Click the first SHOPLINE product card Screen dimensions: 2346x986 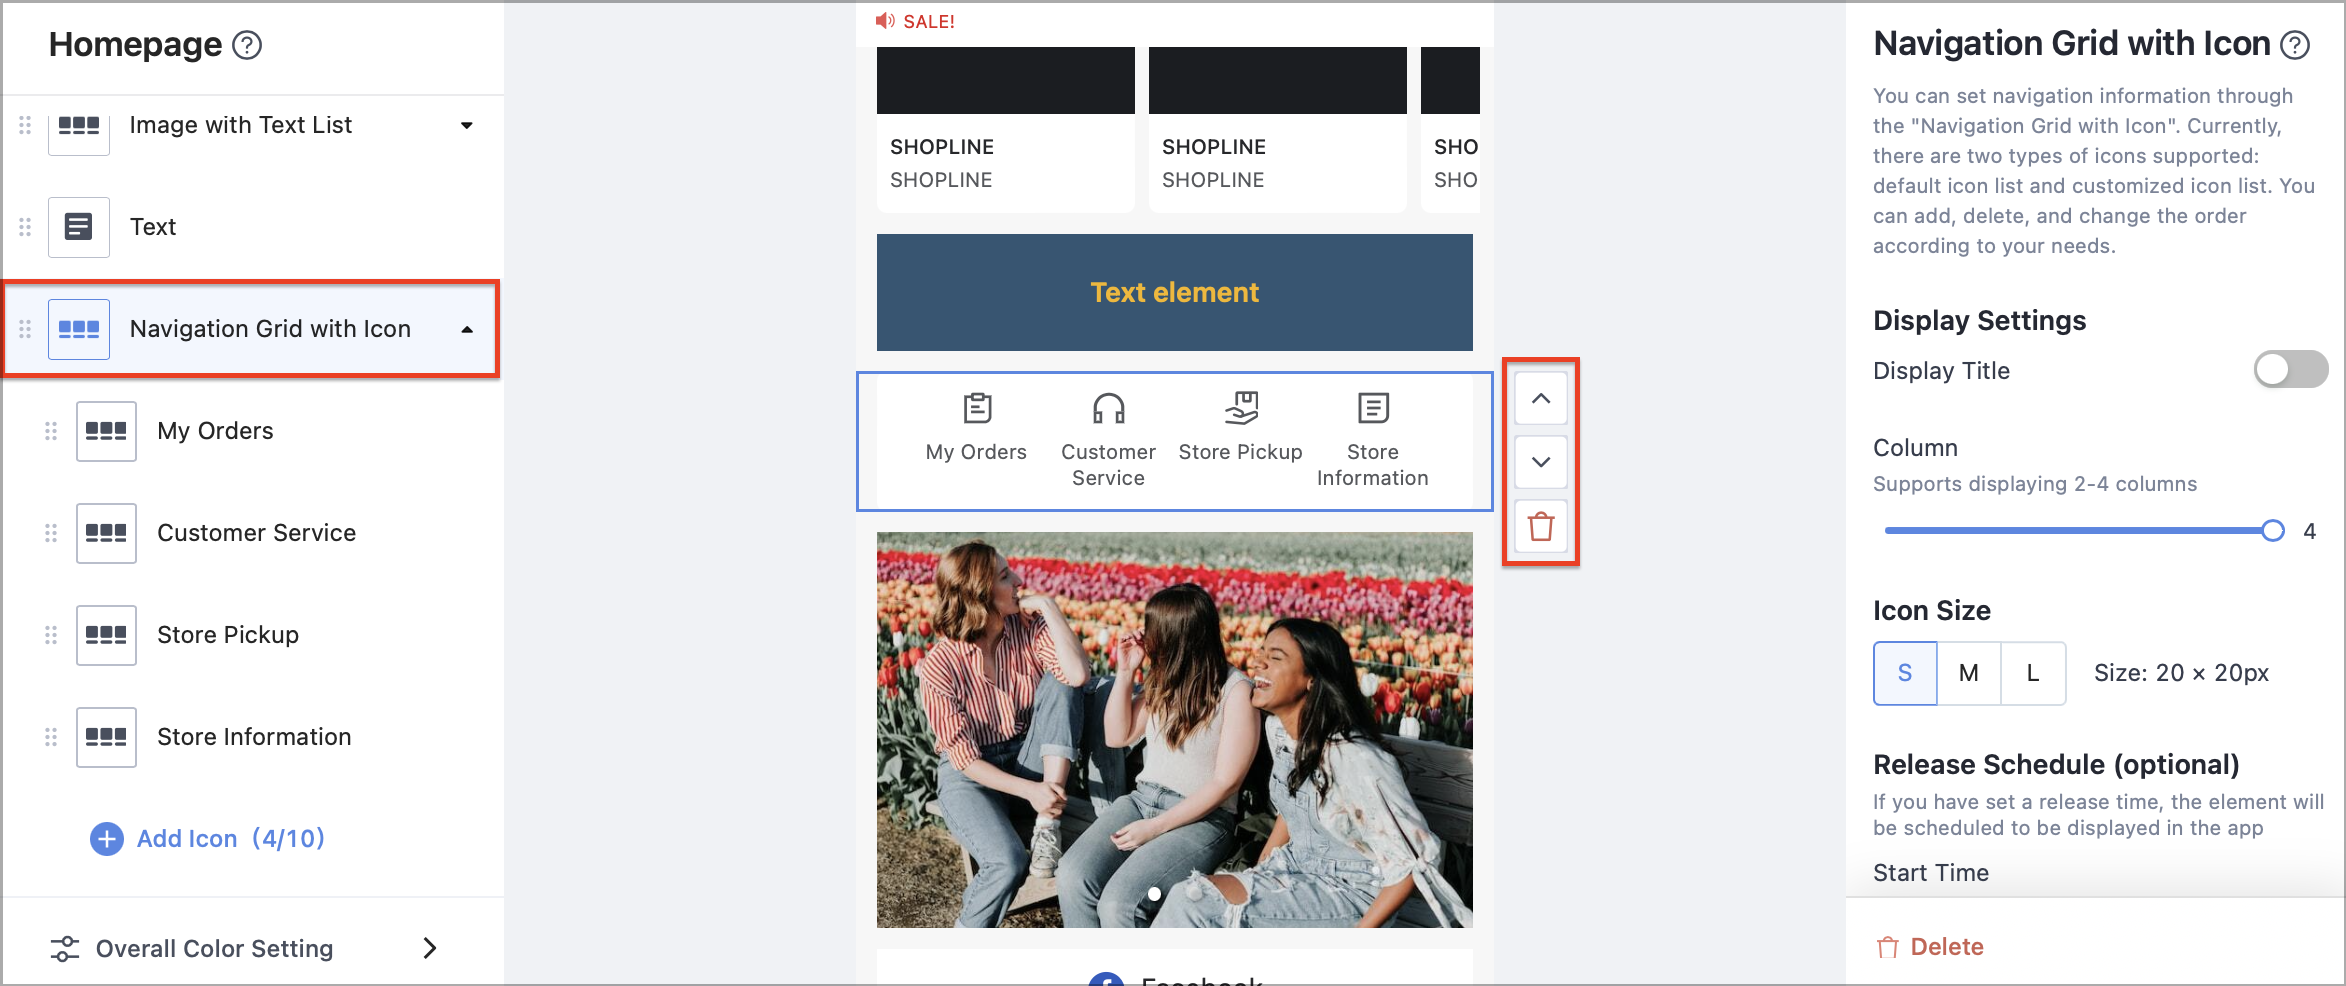click(x=1005, y=129)
